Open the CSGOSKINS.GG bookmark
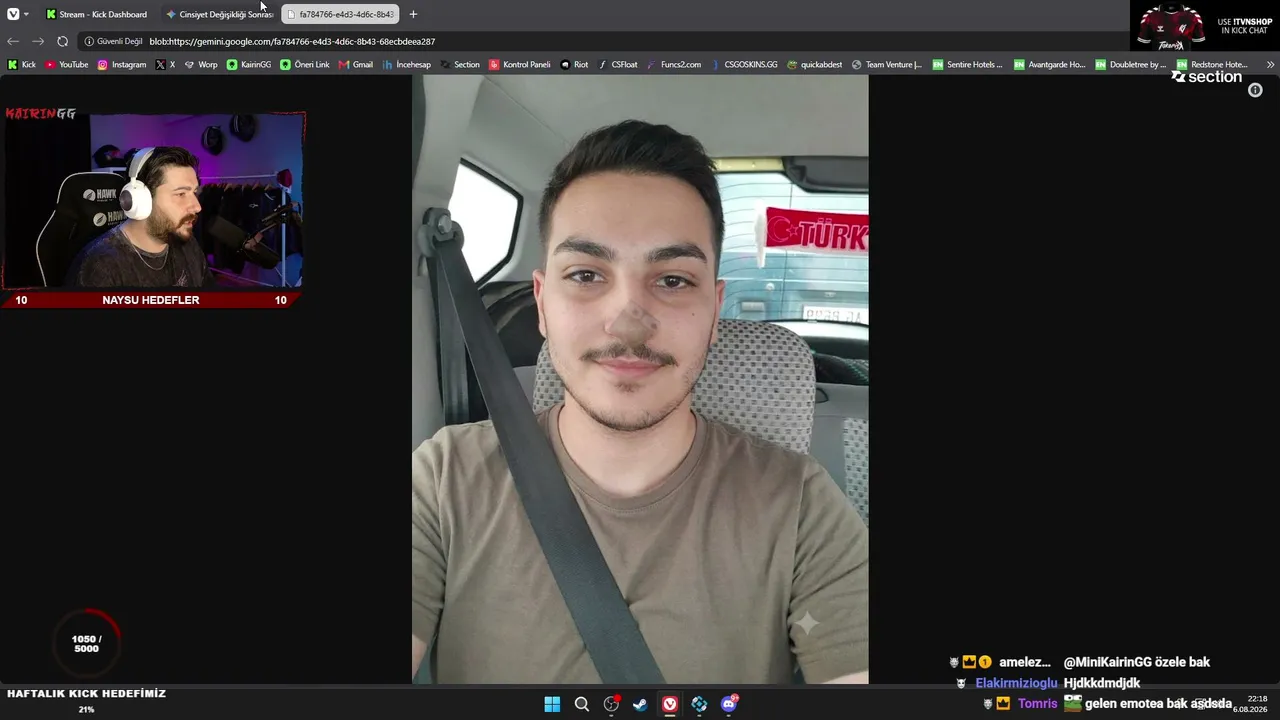Image resolution: width=1280 pixels, height=720 pixels. pyautogui.click(x=744, y=64)
